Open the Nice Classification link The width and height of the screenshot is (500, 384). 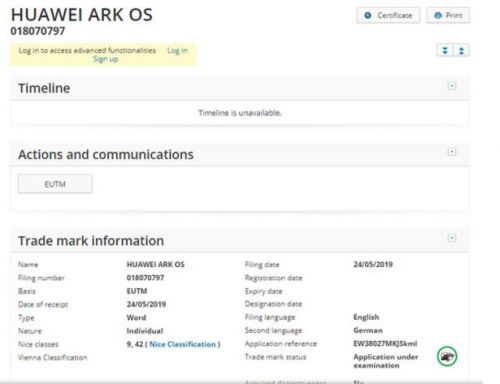click(x=182, y=344)
